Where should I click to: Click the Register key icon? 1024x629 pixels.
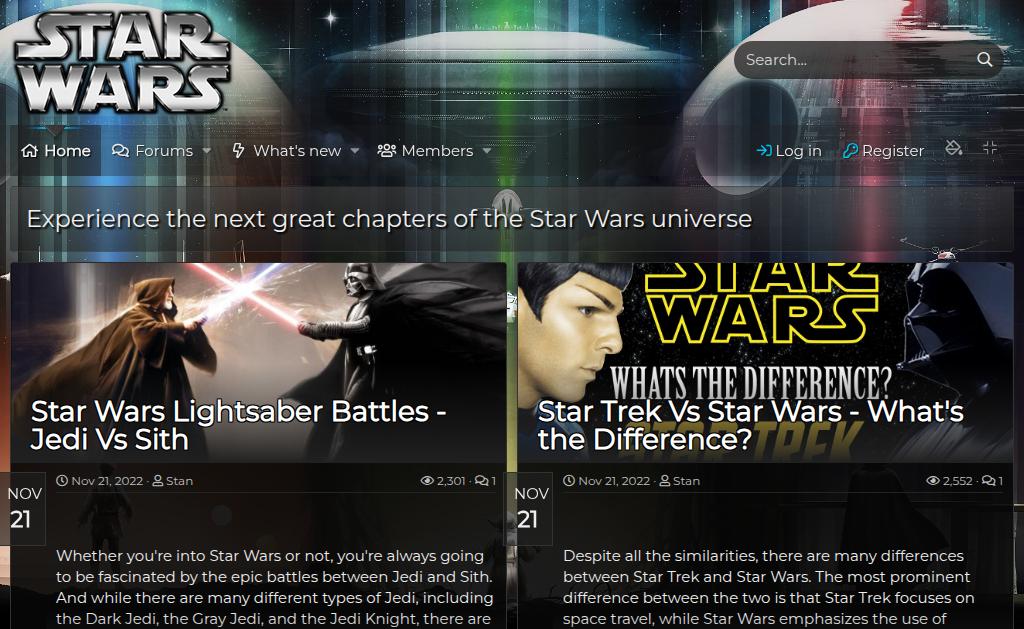point(850,151)
